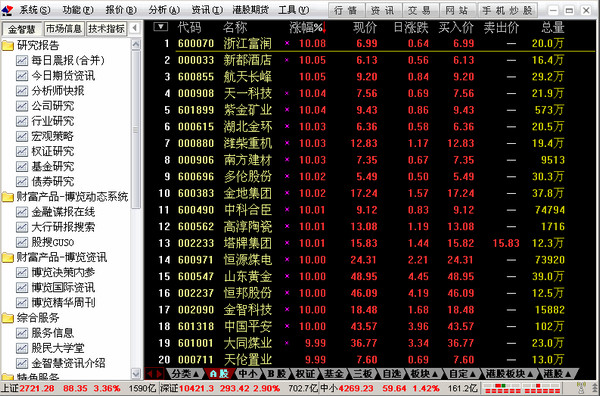Select the B股 bottom tab
This screenshot has width=600, height=396.
[x=277, y=373]
